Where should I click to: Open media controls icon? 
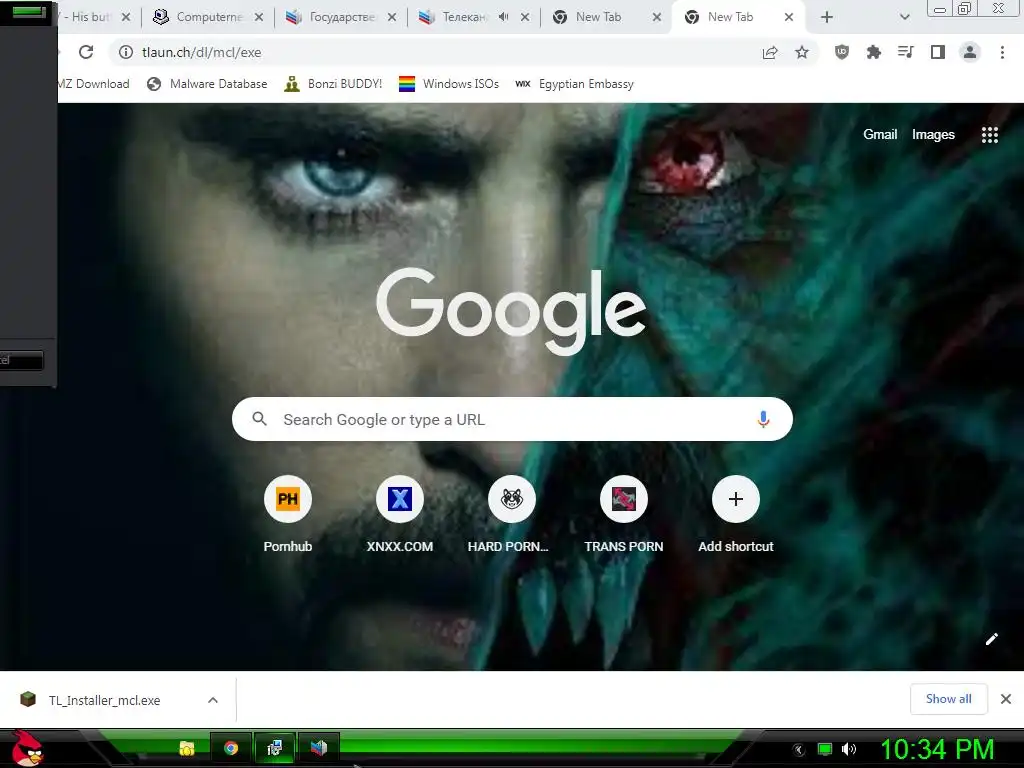click(x=905, y=52)
